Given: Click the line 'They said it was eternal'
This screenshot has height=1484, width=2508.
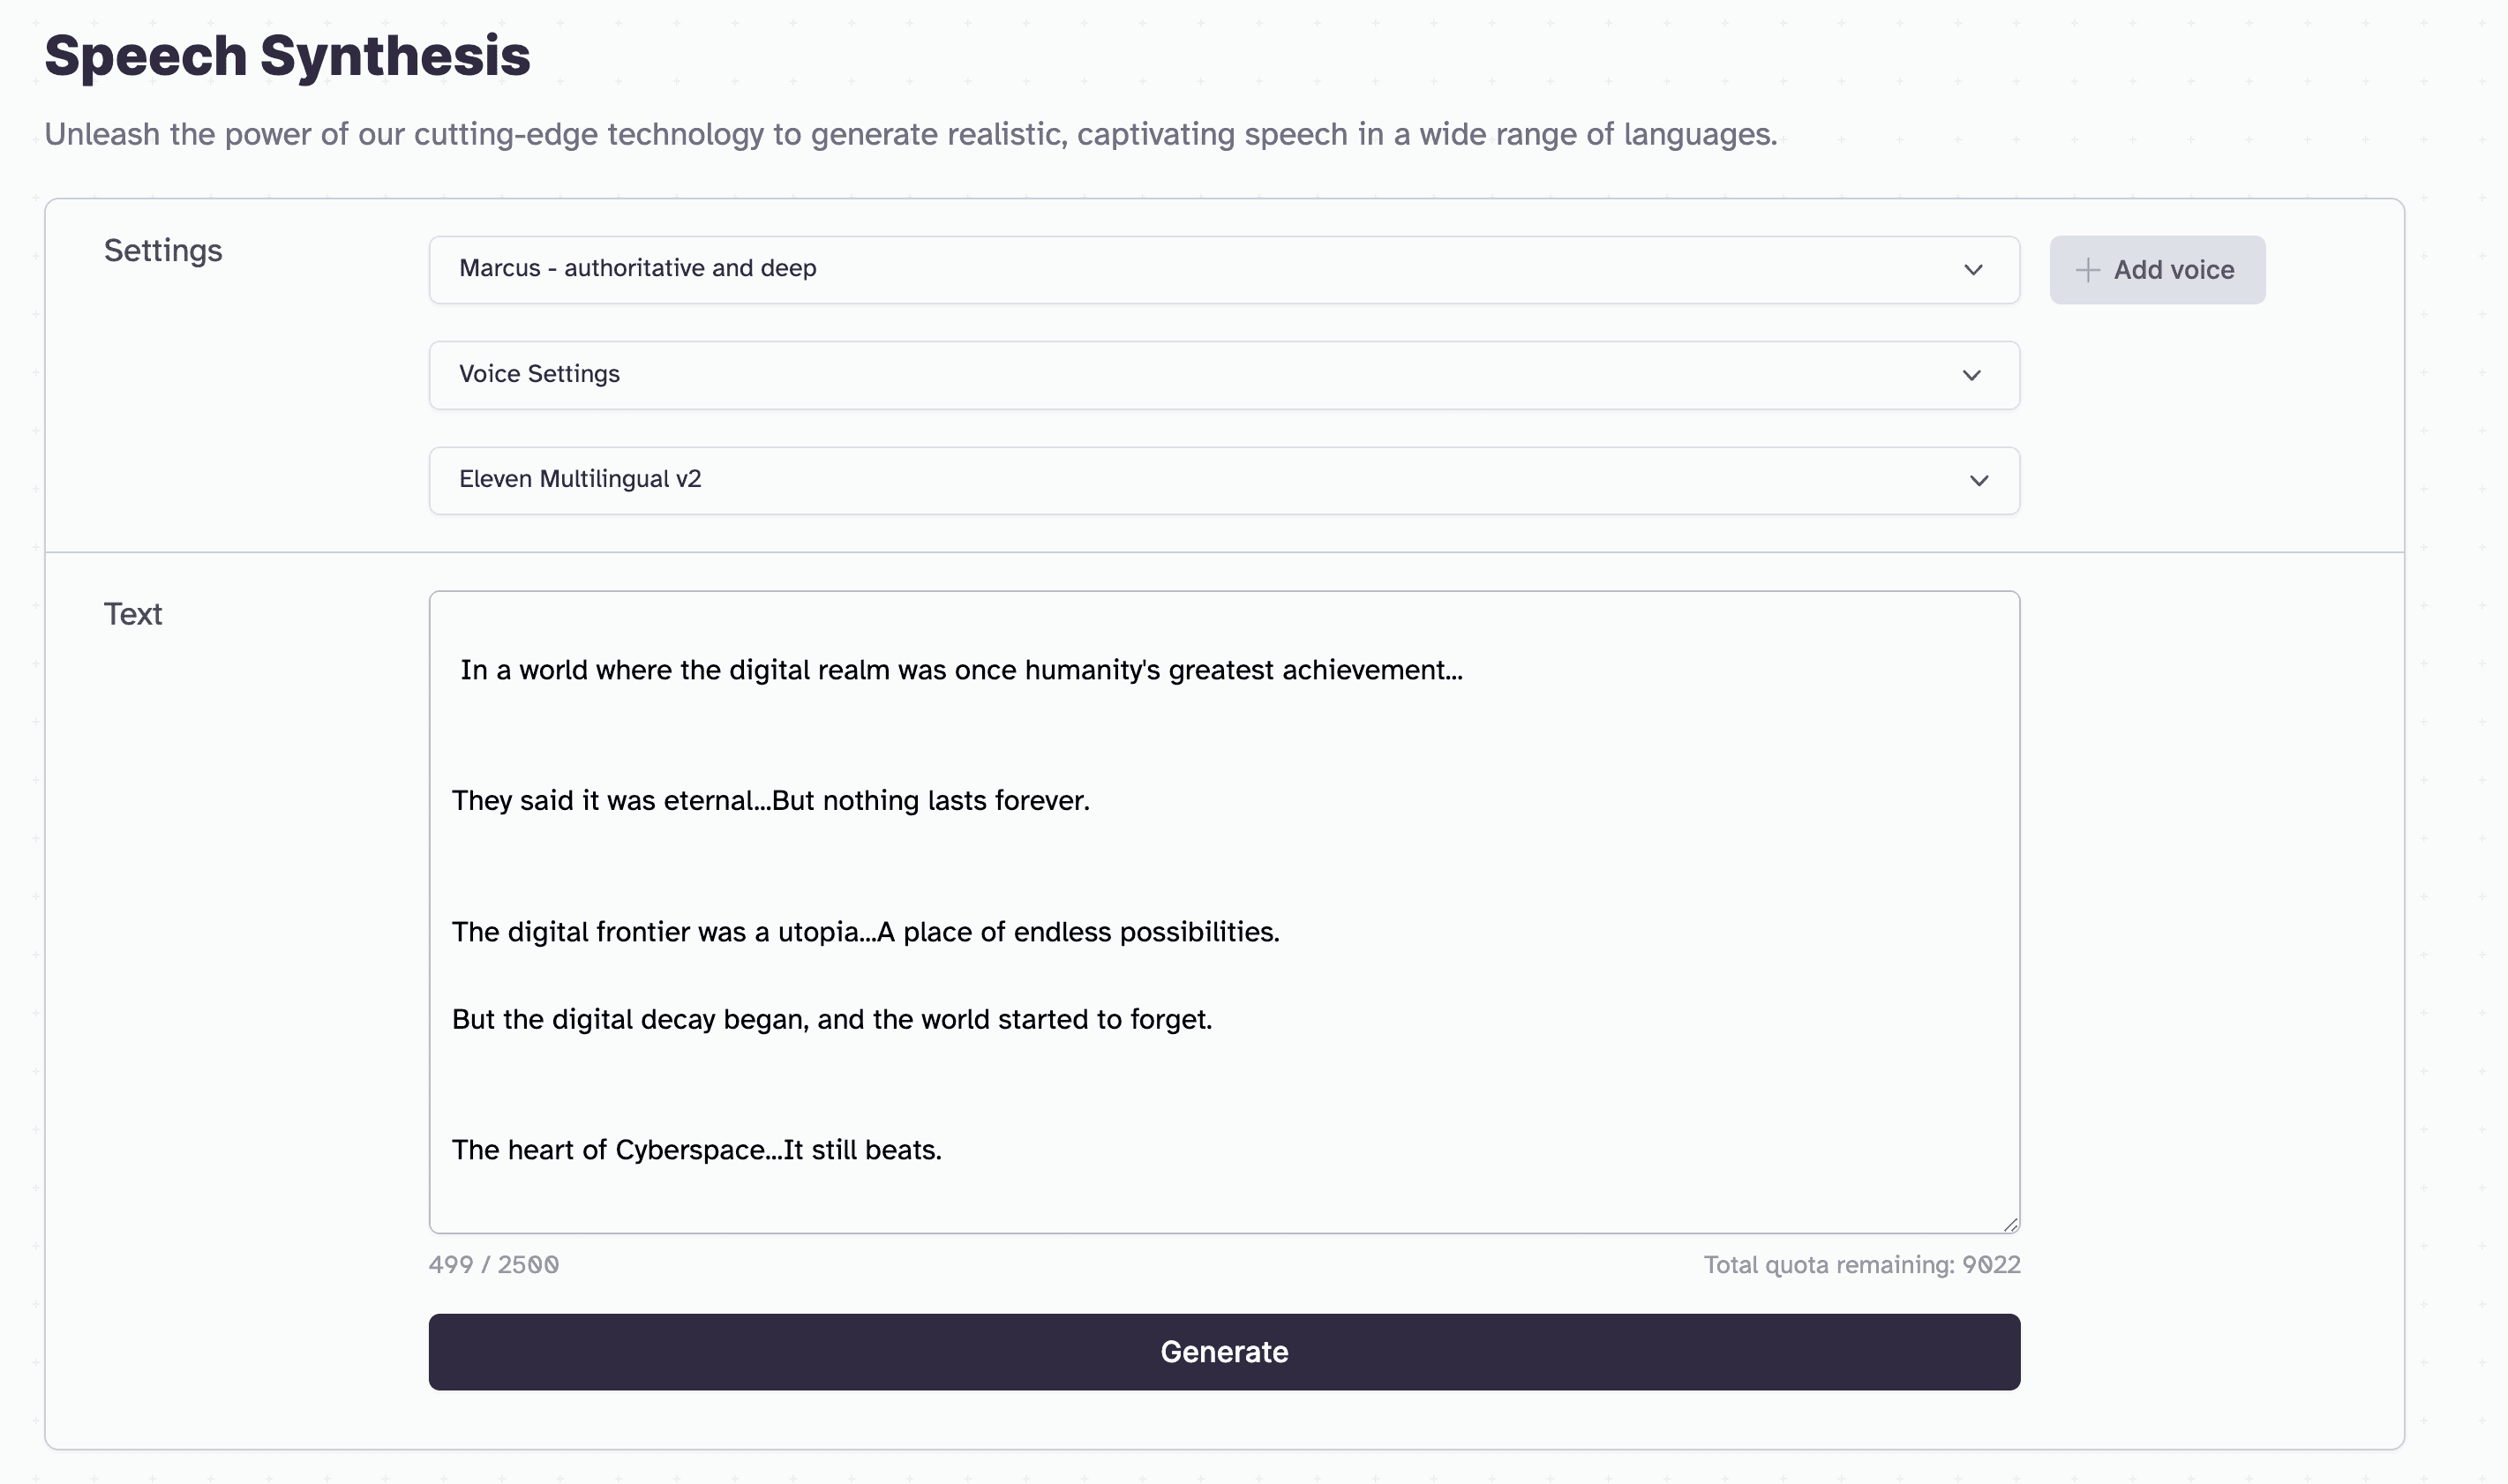Looking at the screenshot, I should 771,801.
